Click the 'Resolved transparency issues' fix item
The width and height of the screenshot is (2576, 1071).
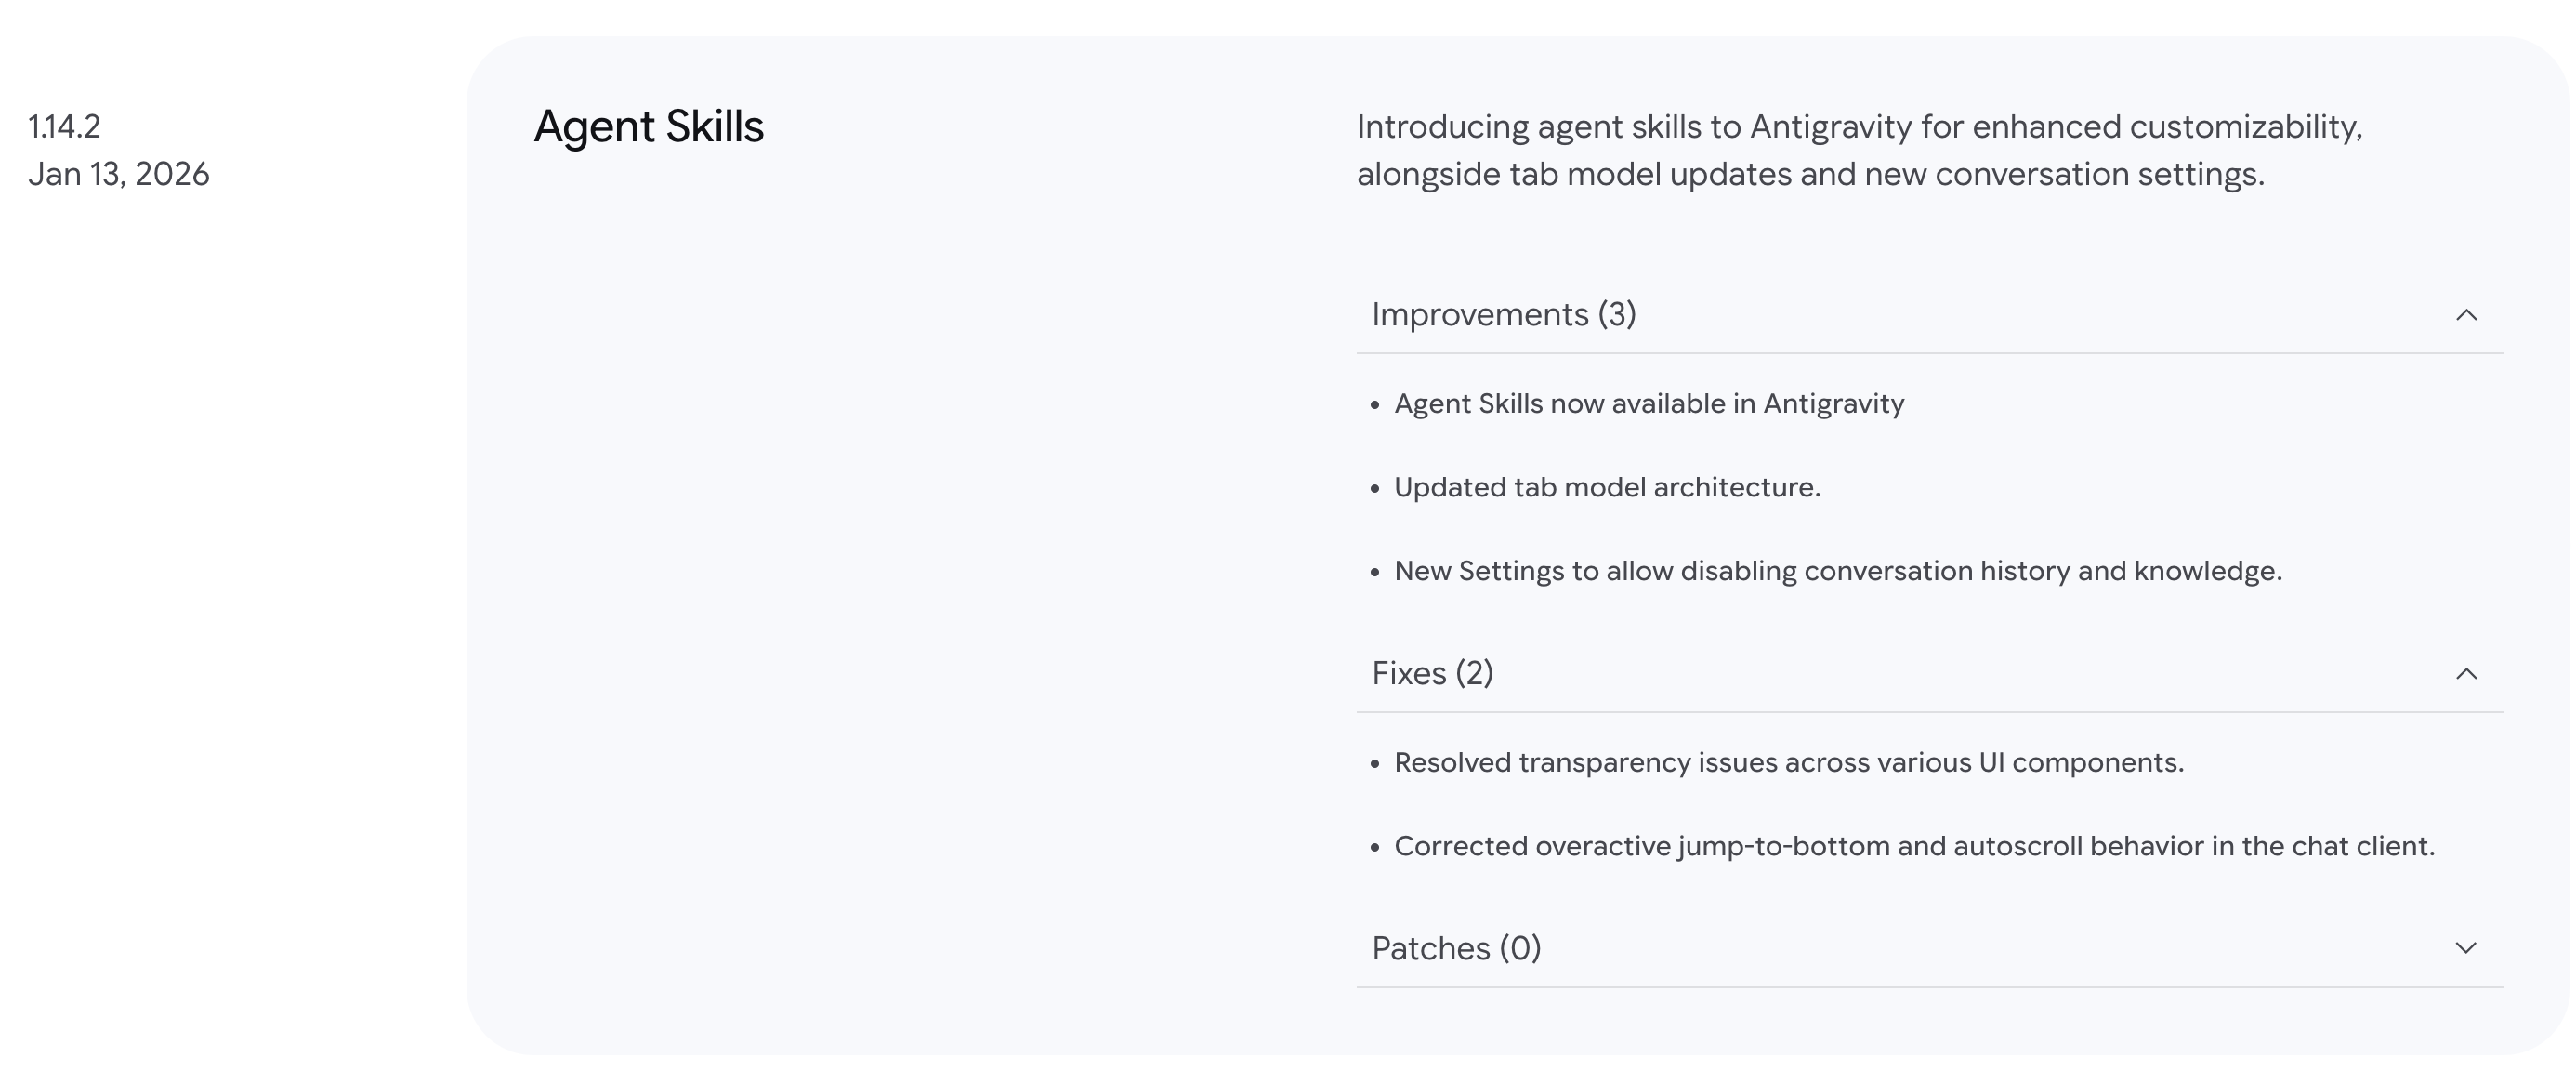1789,763
